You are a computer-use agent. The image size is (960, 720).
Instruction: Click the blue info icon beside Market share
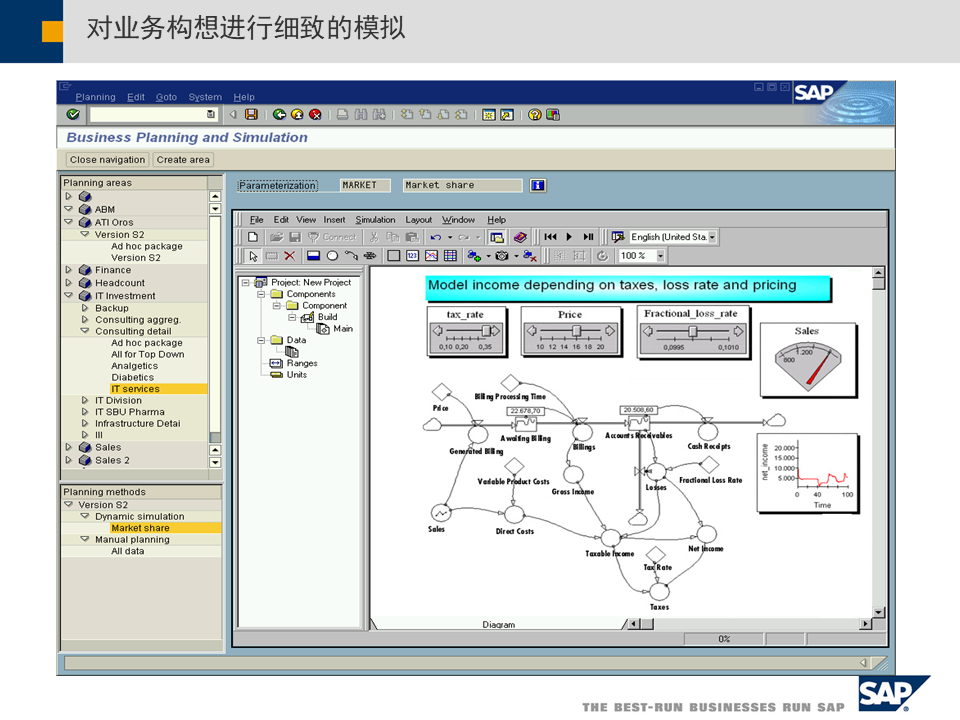(x=538, y=186)
